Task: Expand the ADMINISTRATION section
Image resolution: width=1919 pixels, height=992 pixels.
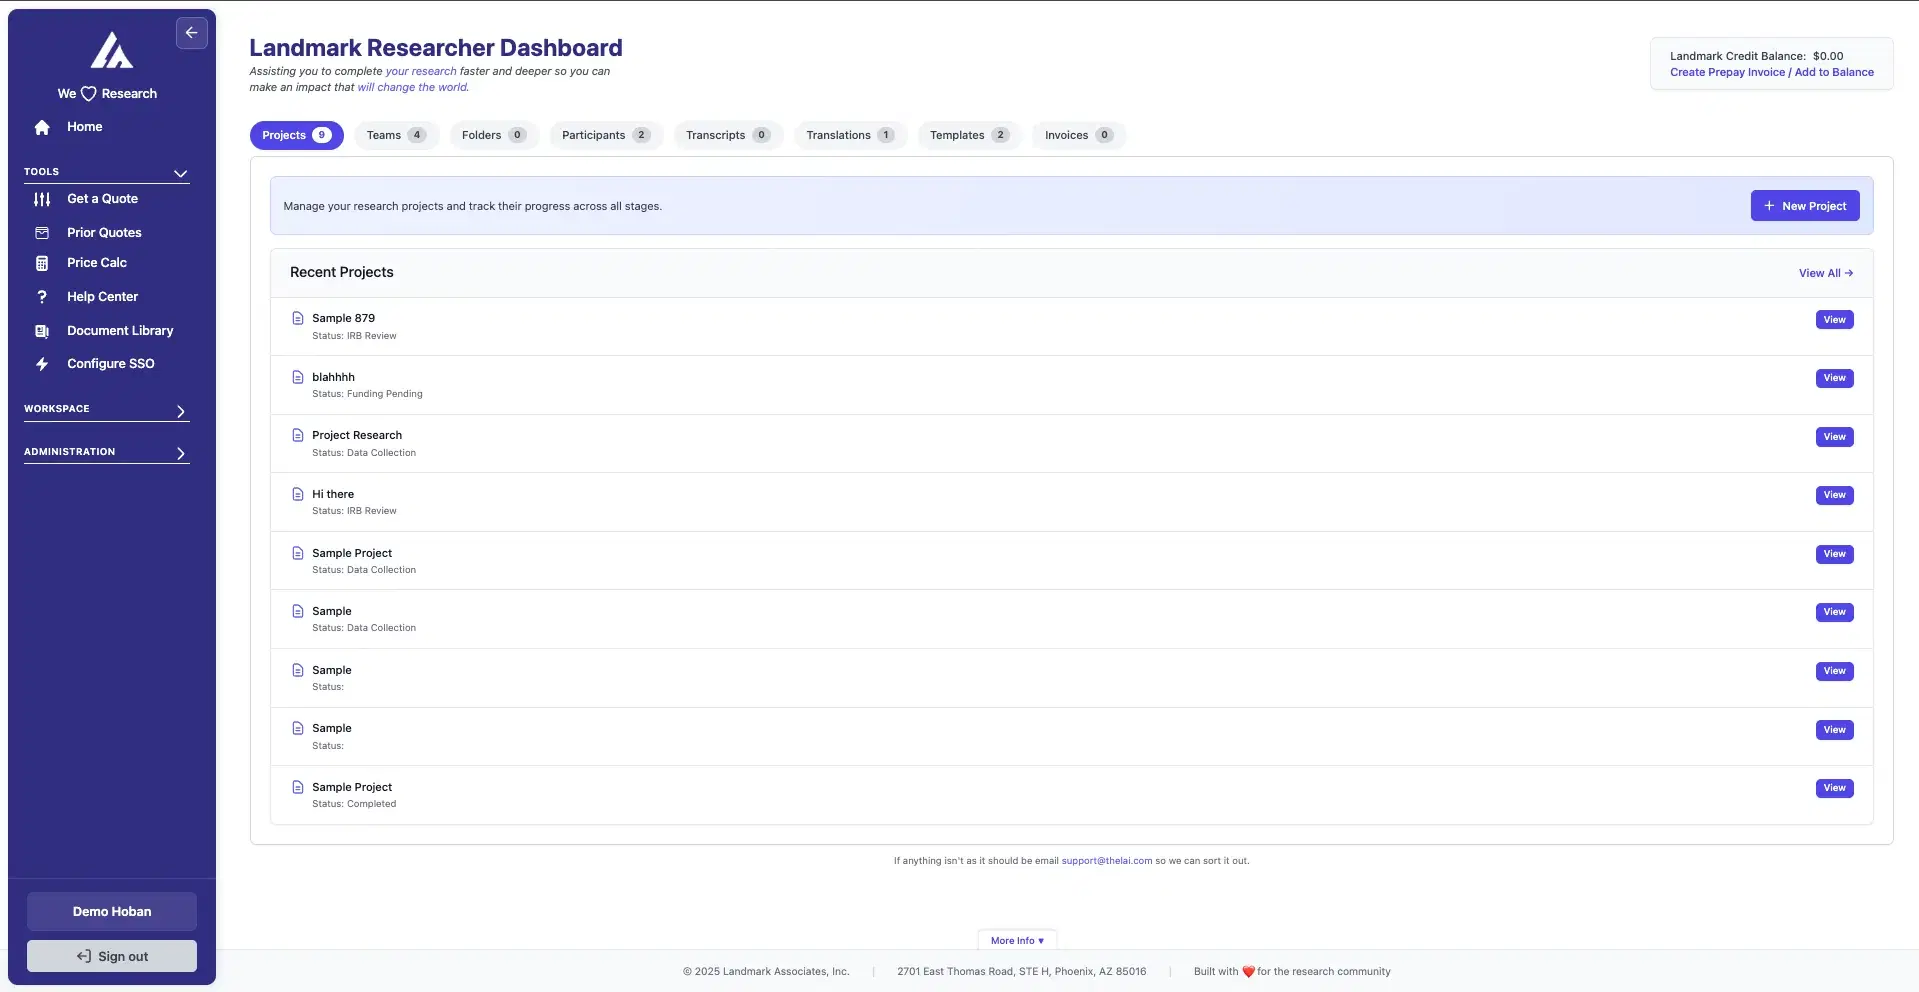Action: coord(180,453)
